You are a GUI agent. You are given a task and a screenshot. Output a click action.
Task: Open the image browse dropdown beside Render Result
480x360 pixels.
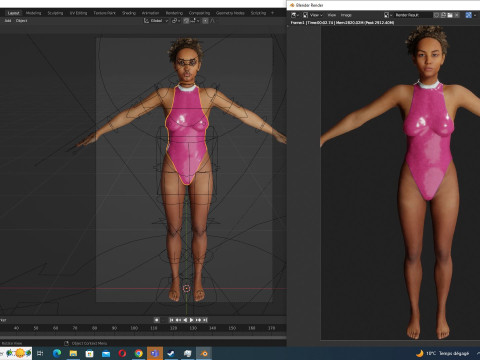pyautogui.click(x=388, y=15)
